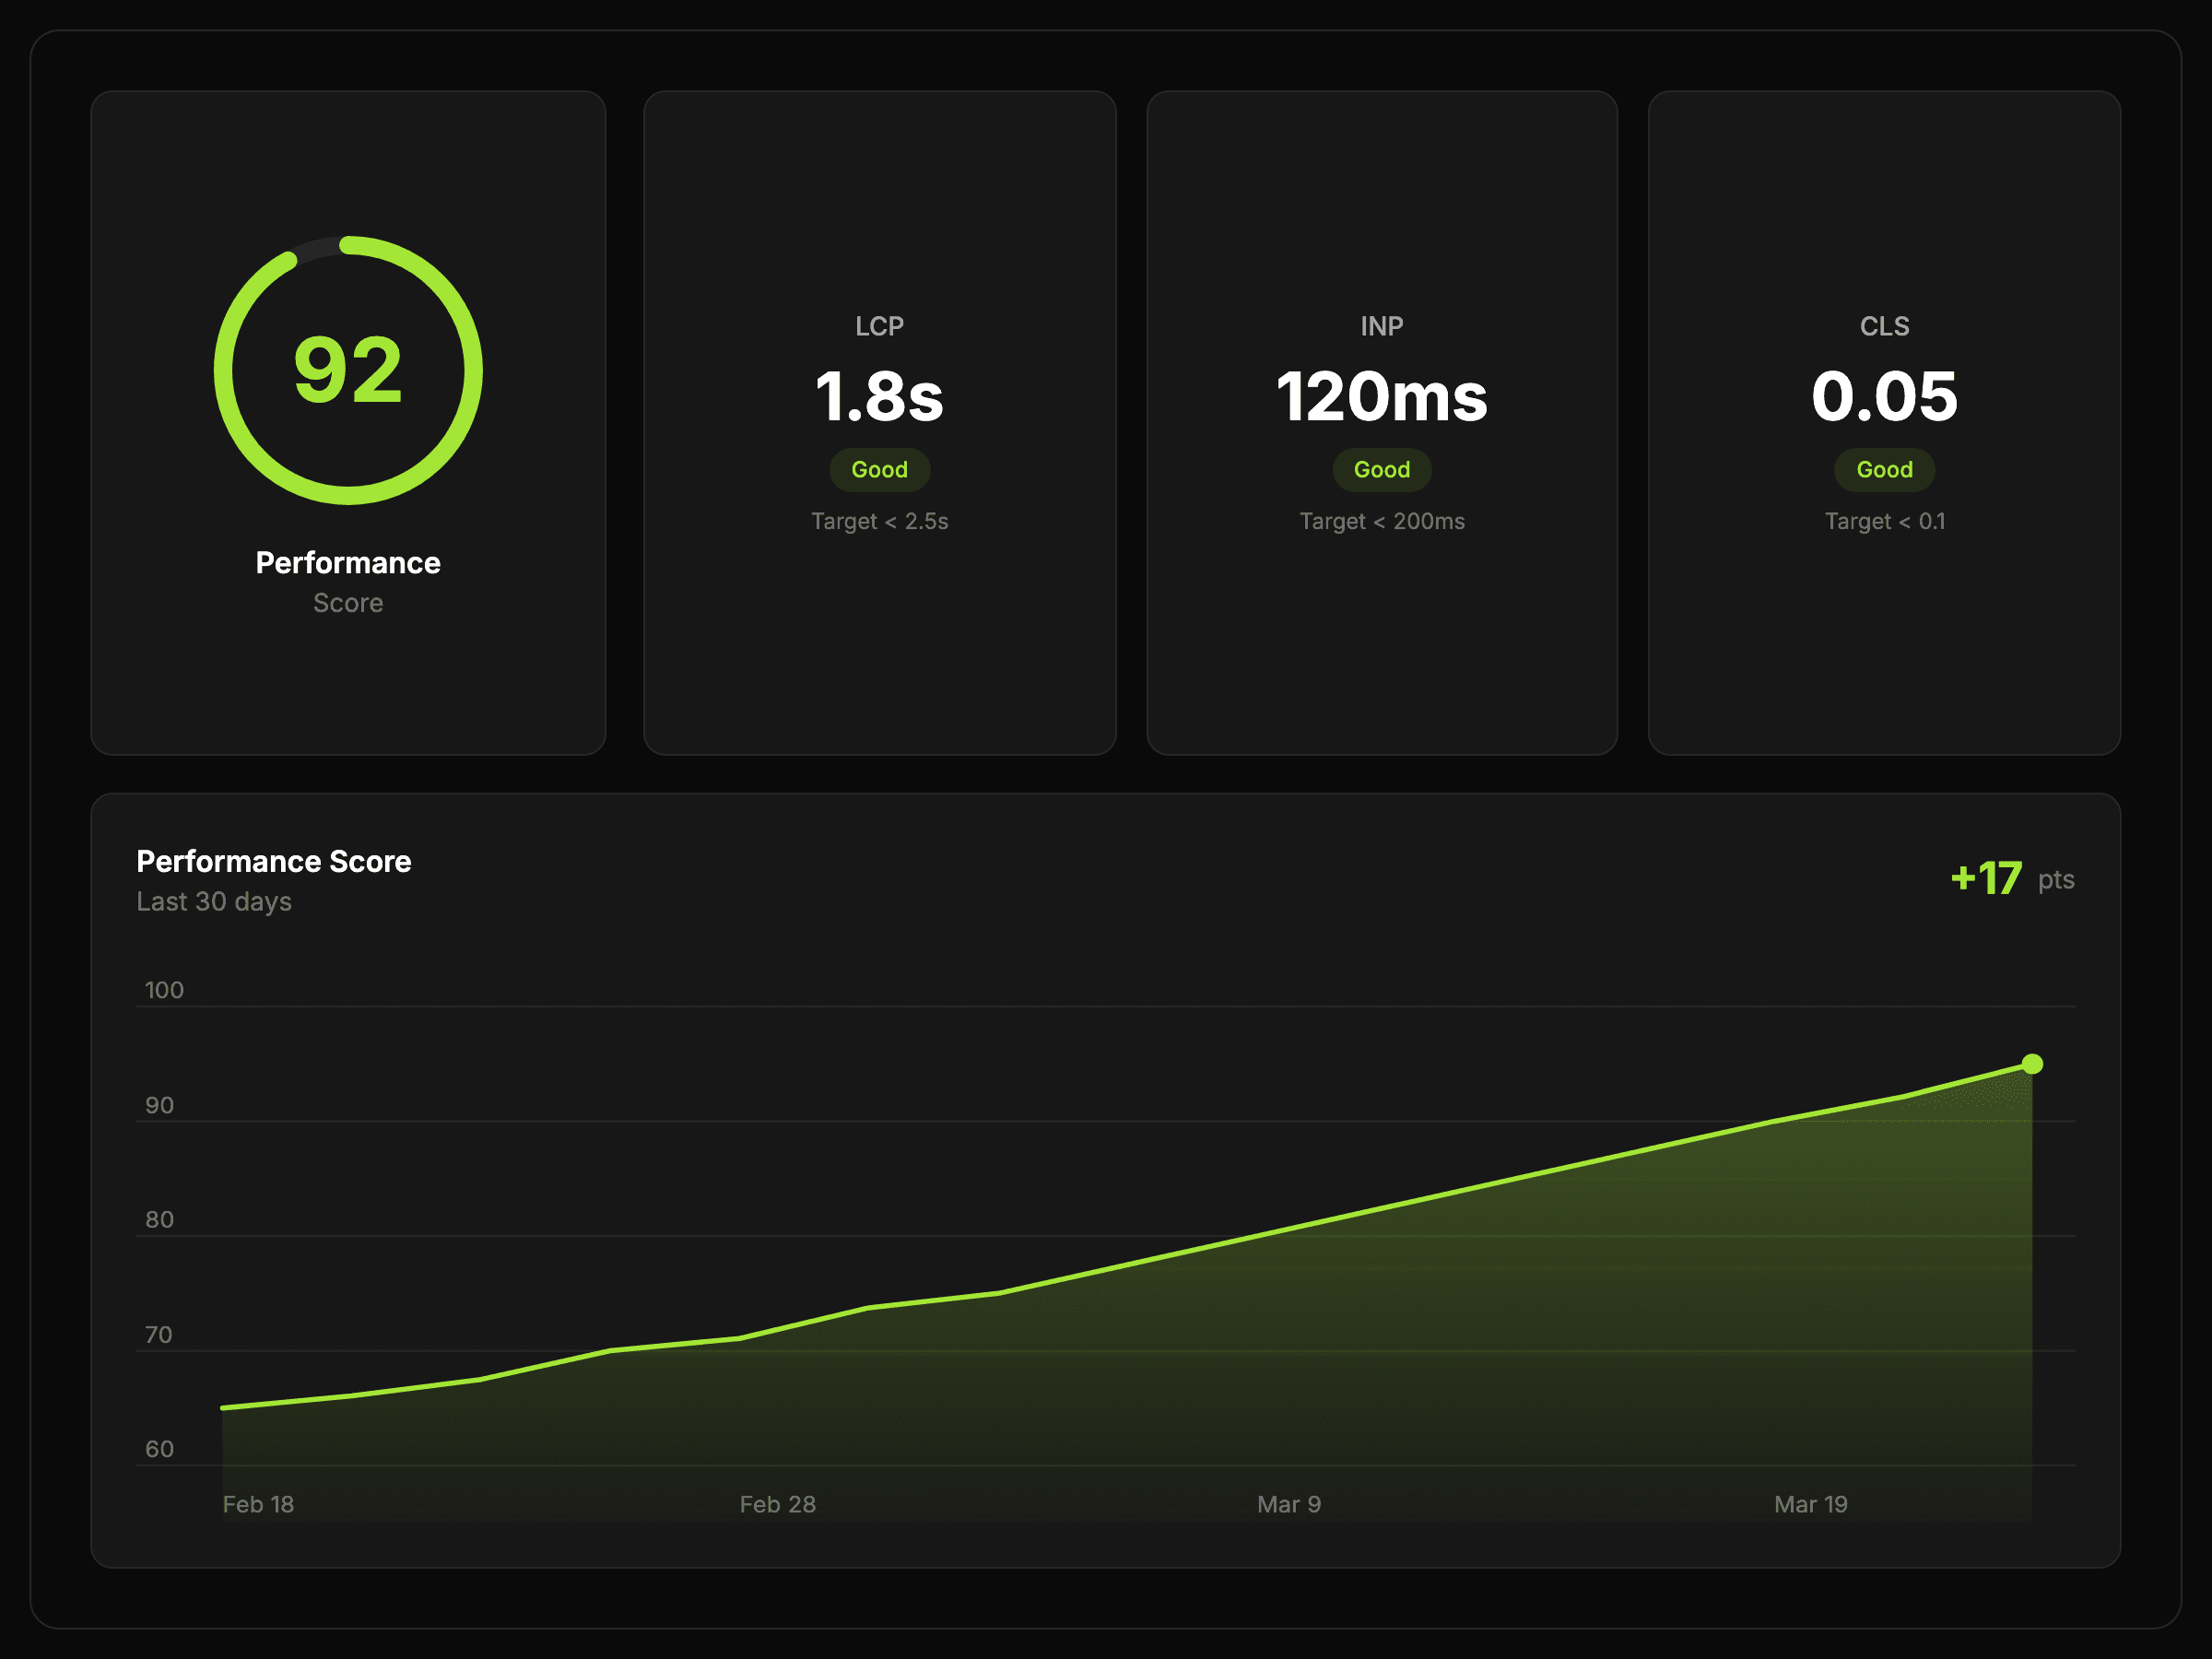The image size is (2212, 1659).
Task: Click the INP 120ms value
Action: pyautogui.click(x=1381, y=397)
